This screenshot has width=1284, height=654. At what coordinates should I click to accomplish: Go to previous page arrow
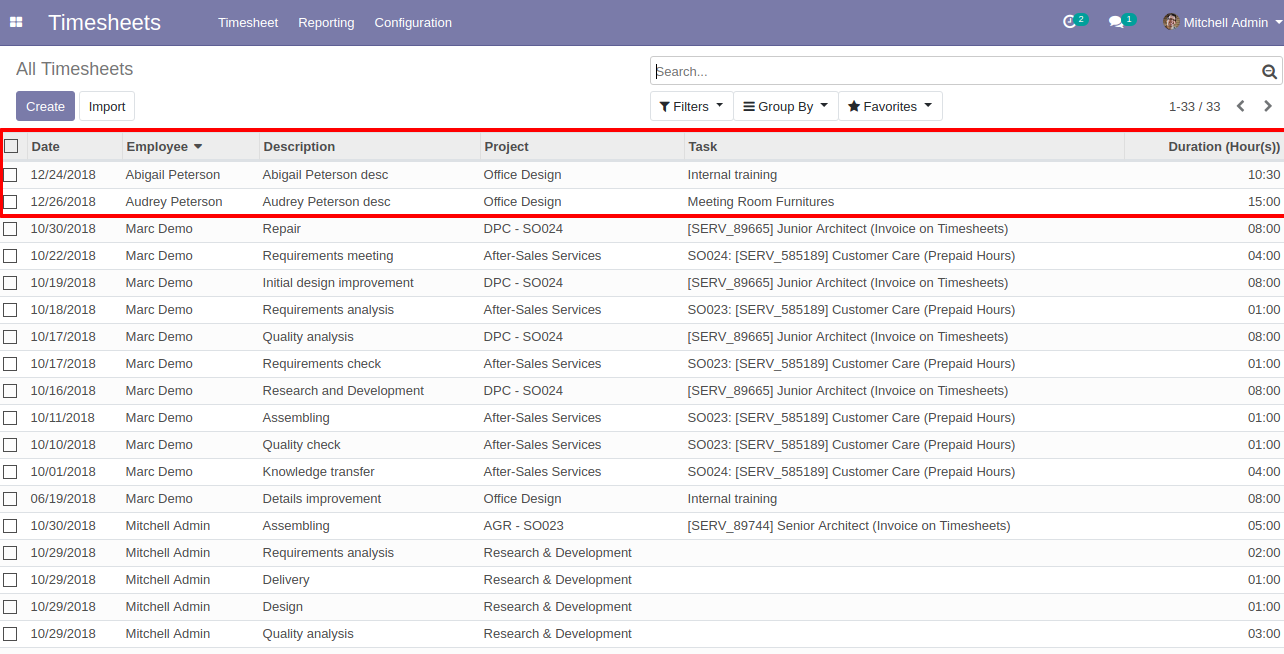point(1241,106)
